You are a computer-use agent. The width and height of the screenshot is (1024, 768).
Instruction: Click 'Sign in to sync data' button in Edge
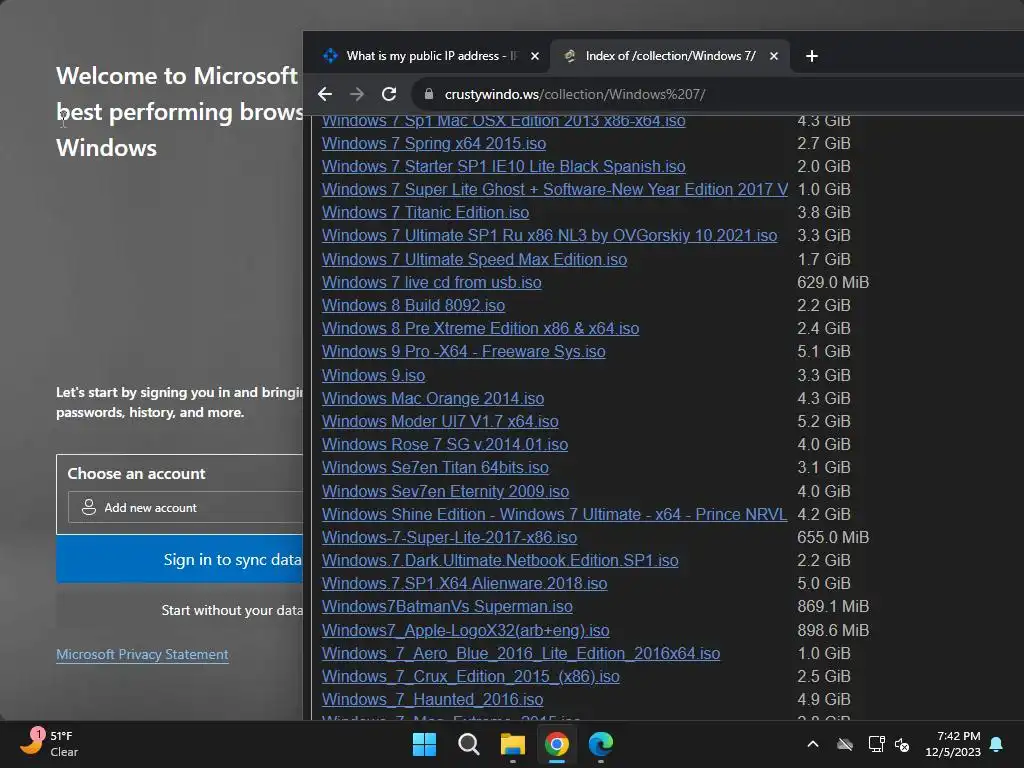point(180,559)
